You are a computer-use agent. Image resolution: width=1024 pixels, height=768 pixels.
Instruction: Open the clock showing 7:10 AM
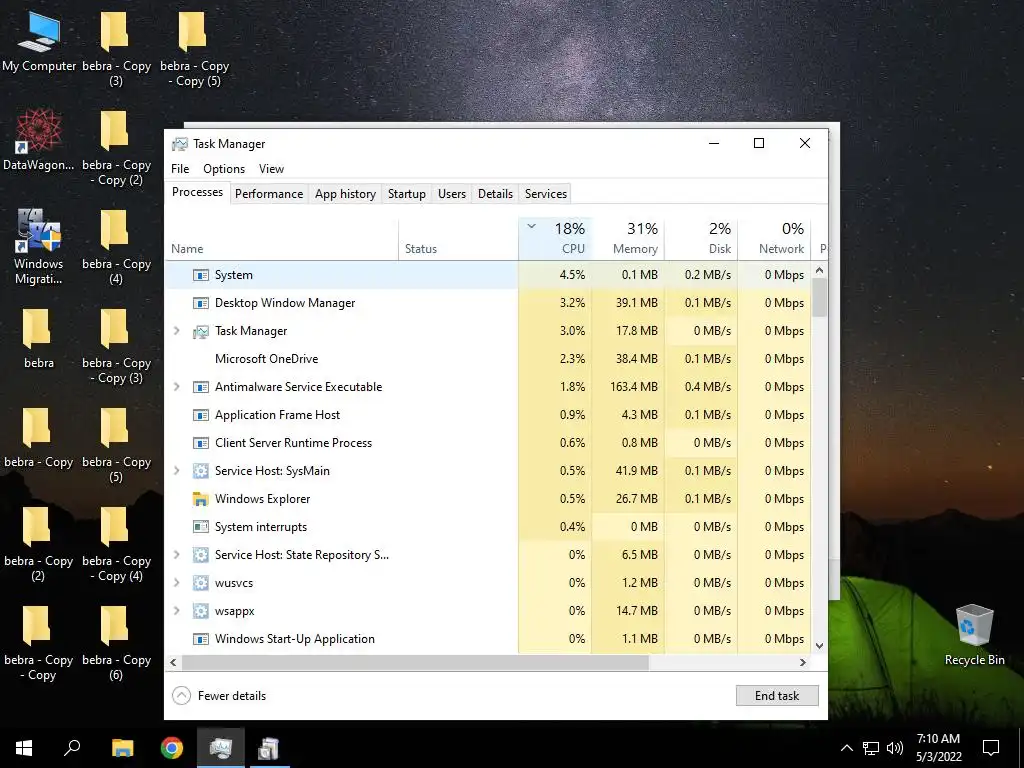pyautogui.click(x=938, y=748)
